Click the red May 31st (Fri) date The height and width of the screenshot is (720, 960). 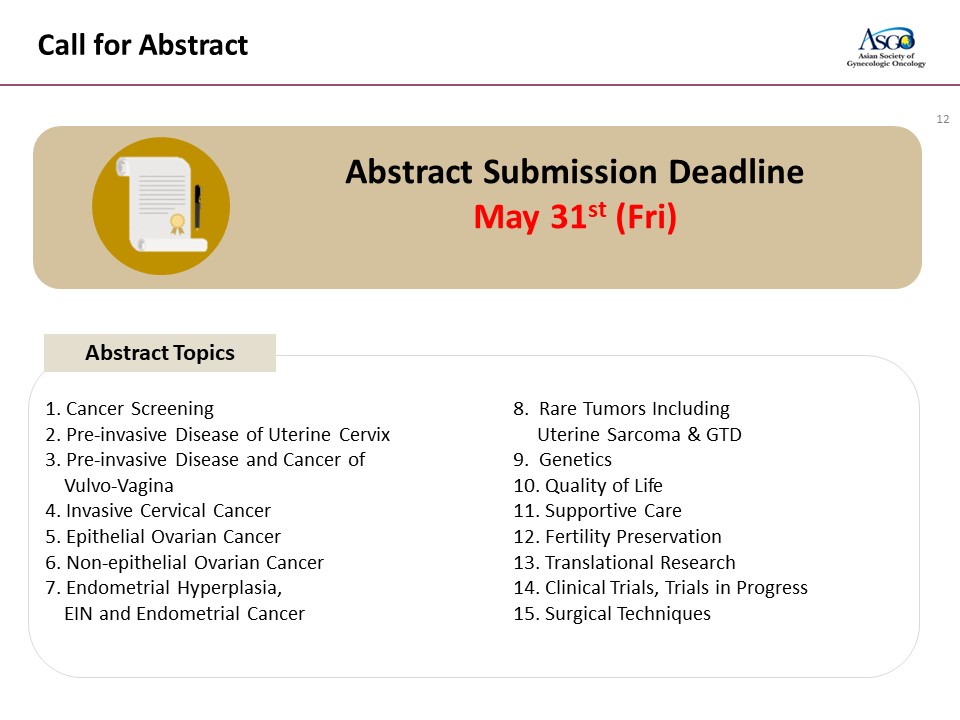575,217
